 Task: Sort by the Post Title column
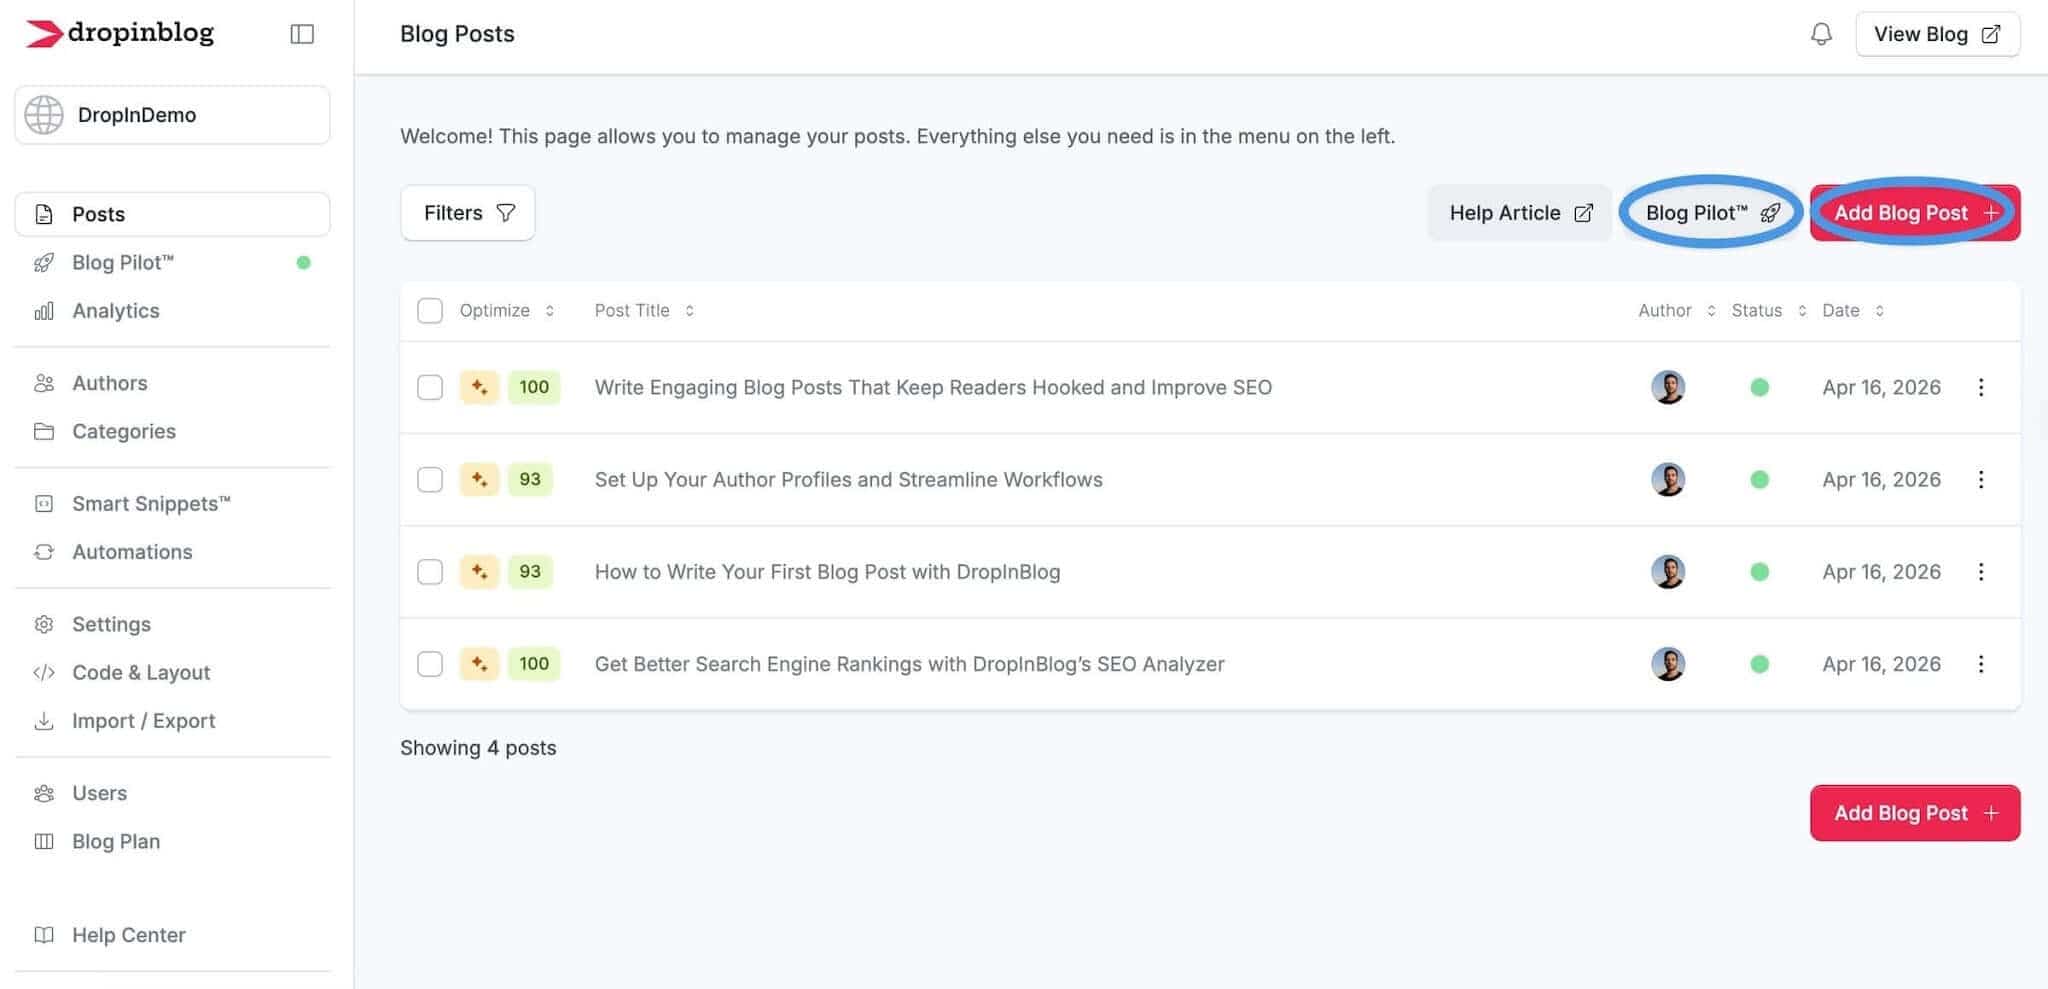pos(644,310)
